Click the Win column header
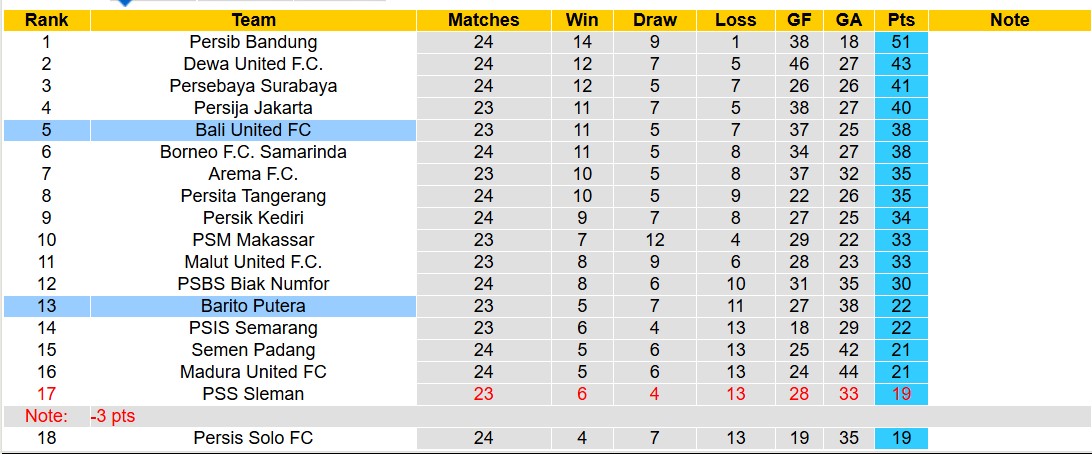 click(x=582, y=20)
